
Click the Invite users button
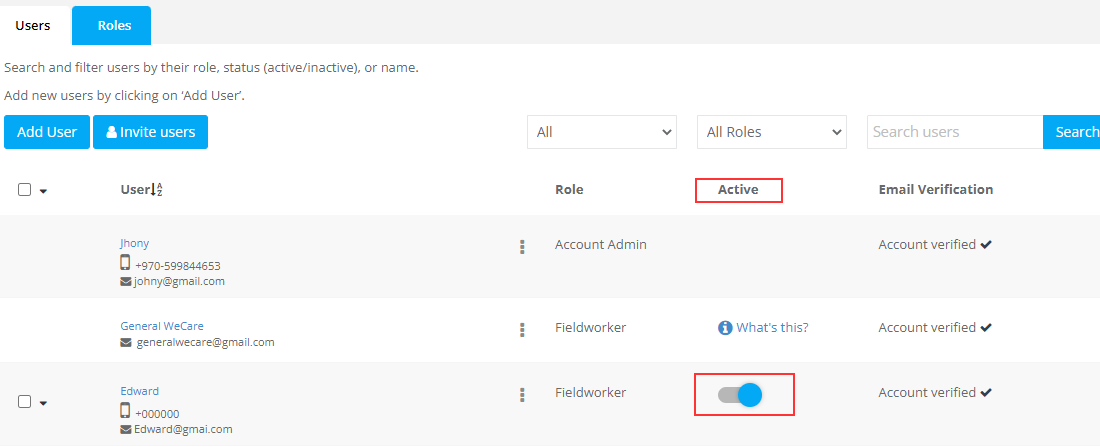point(150,132)
